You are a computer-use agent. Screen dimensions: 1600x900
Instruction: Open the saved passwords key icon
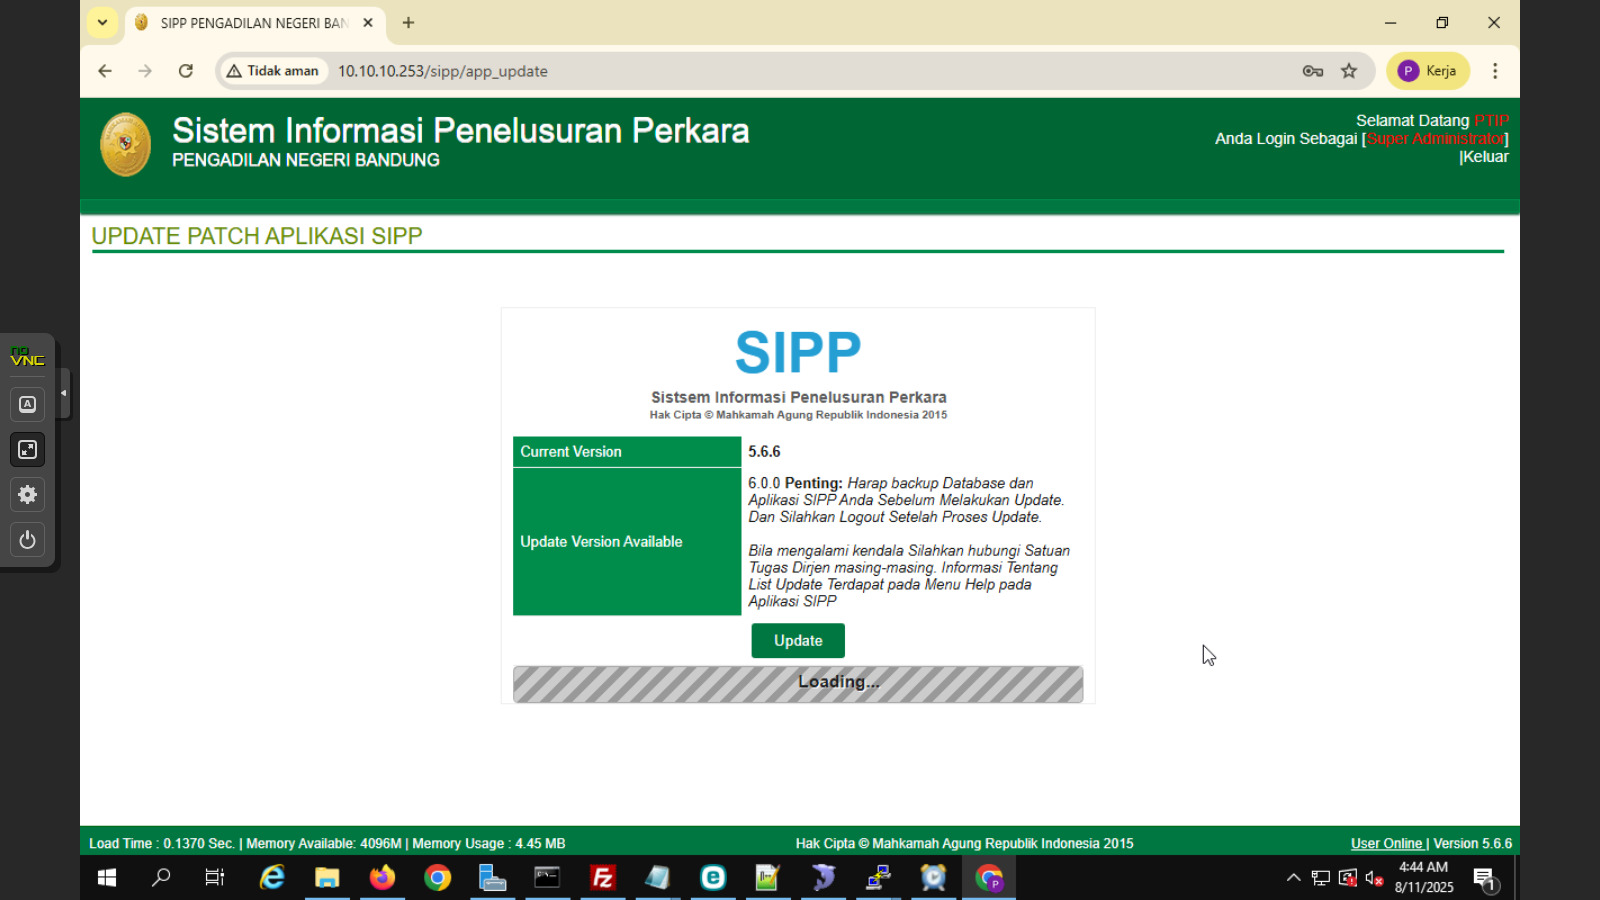click(x=1312, y=71)
